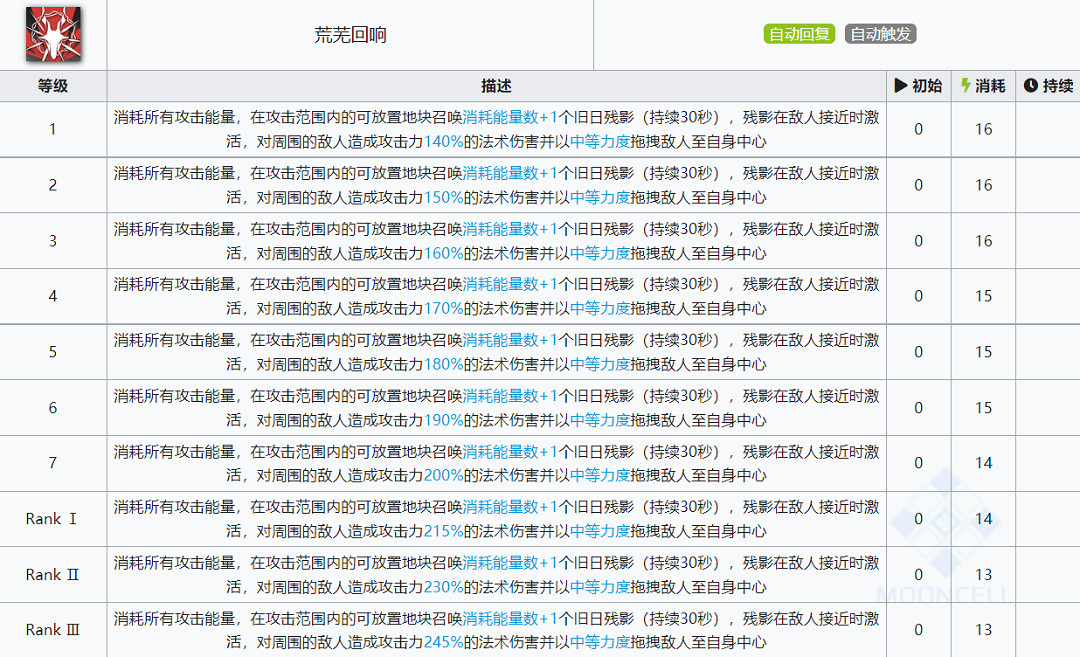This screenshot has height=657, width=1080.
Task: Click the blue 140% value in level 1 row
Action: point(444,142)
